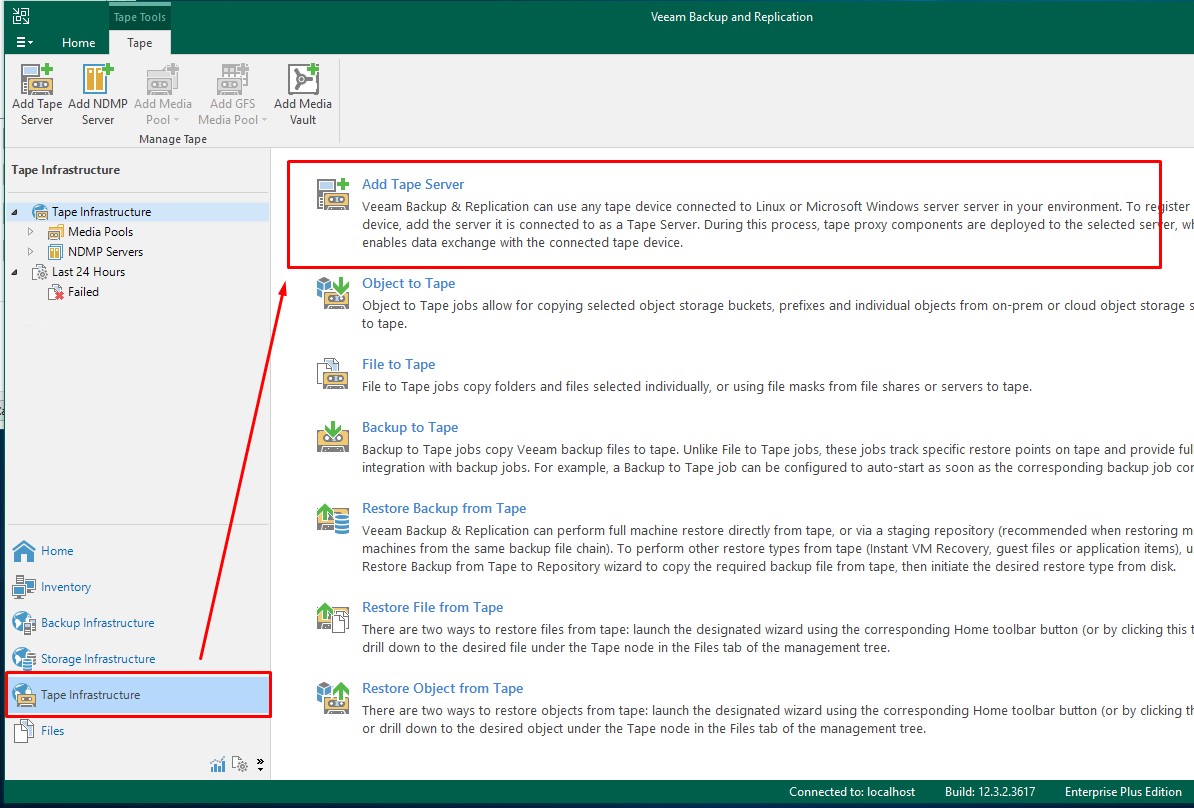
Task: Click Add Media Vault ribbon button
Action: click(x=302, y=95)
